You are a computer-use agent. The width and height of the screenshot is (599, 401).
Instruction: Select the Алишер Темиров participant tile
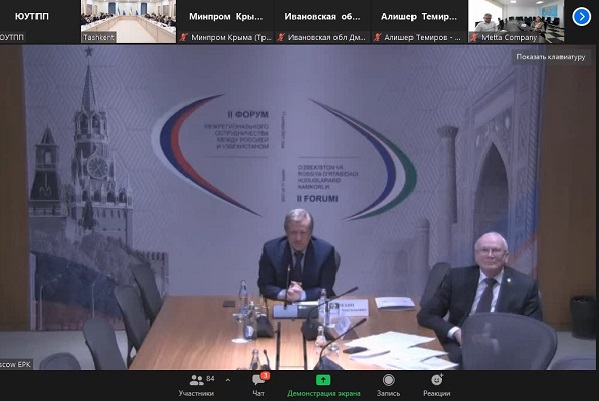[419, 21]
